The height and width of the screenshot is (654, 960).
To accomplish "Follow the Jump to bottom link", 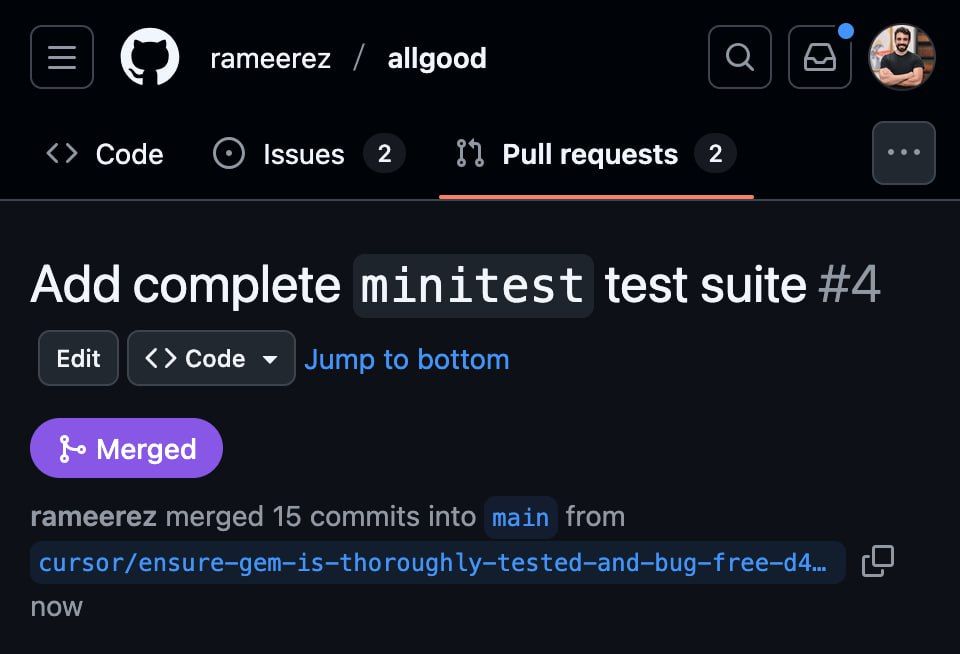I will click(406, 359).
